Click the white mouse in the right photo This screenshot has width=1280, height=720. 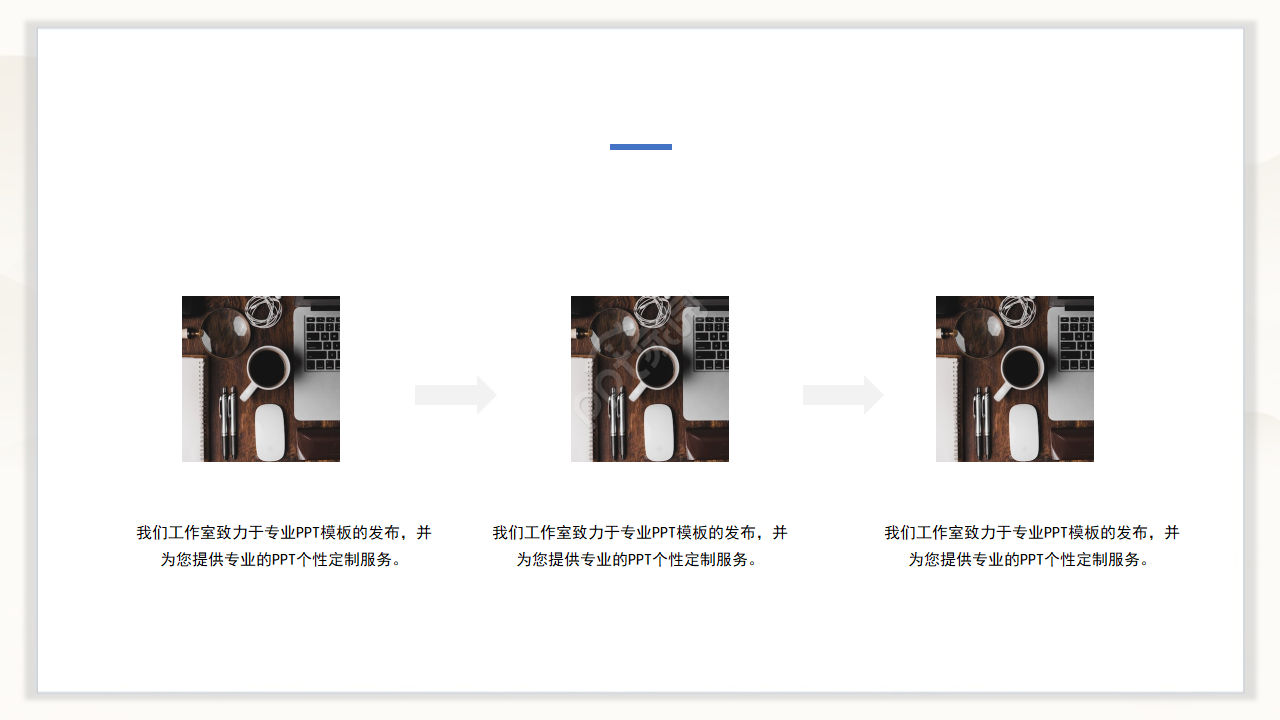1024,432
